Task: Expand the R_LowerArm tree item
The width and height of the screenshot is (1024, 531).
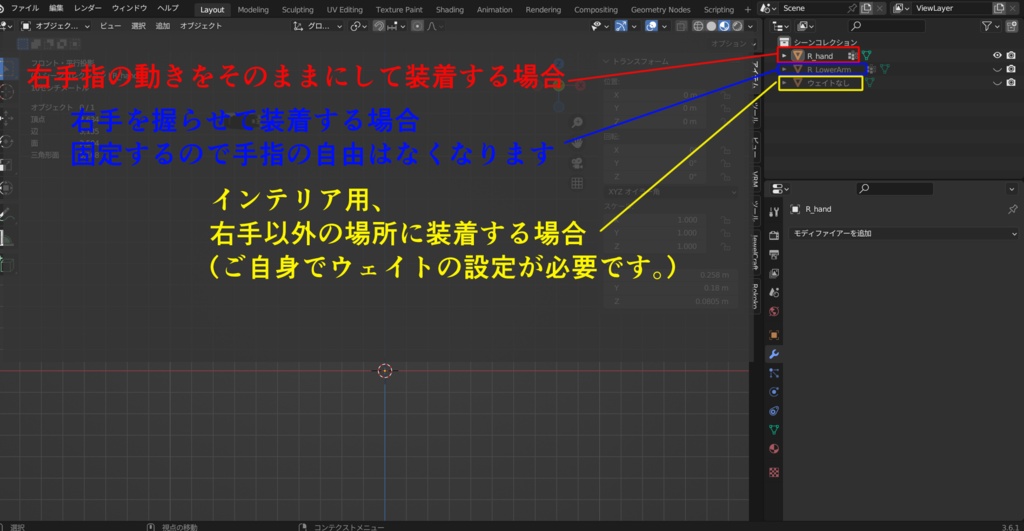Action: tap(784, 69)
